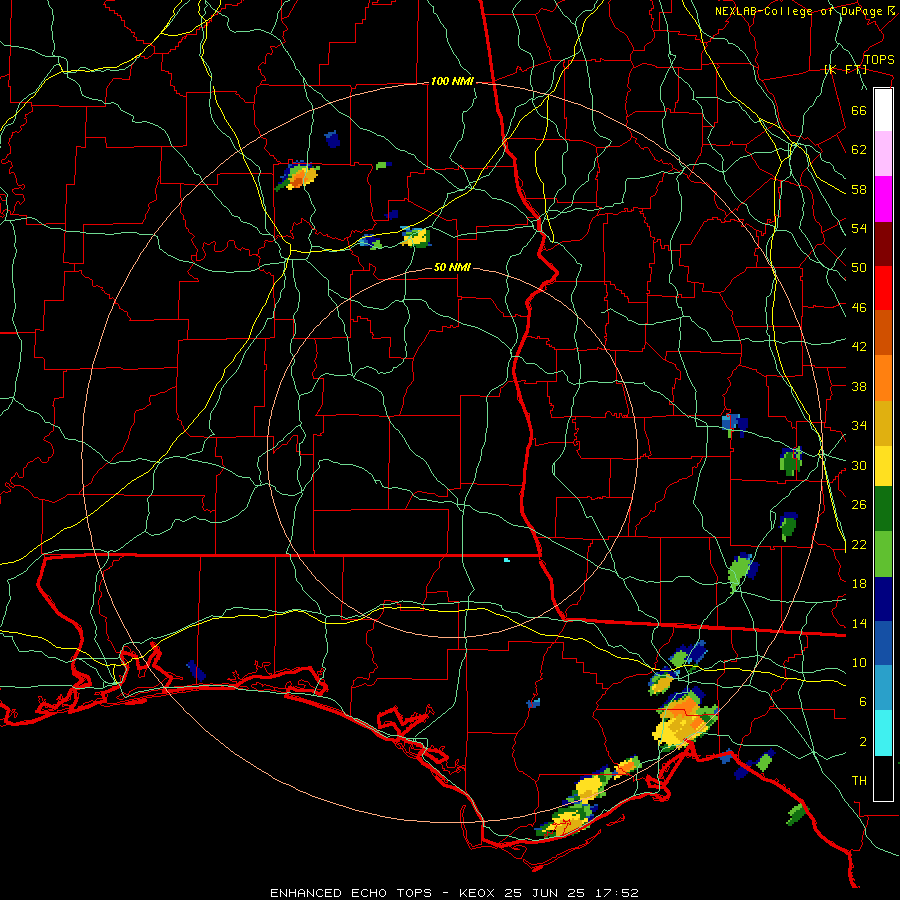Select the dark maroon legend swatch
This screenshot has width=900, height=900.
883,244
